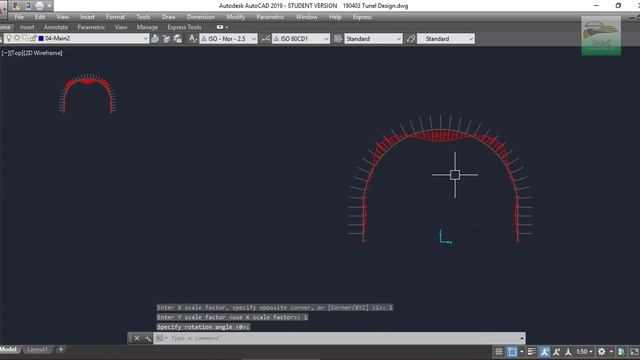The height and width of the screenshot is (360, 640).
Task: Open the Parametric menu in menu bar
Action: pos(270,17)
